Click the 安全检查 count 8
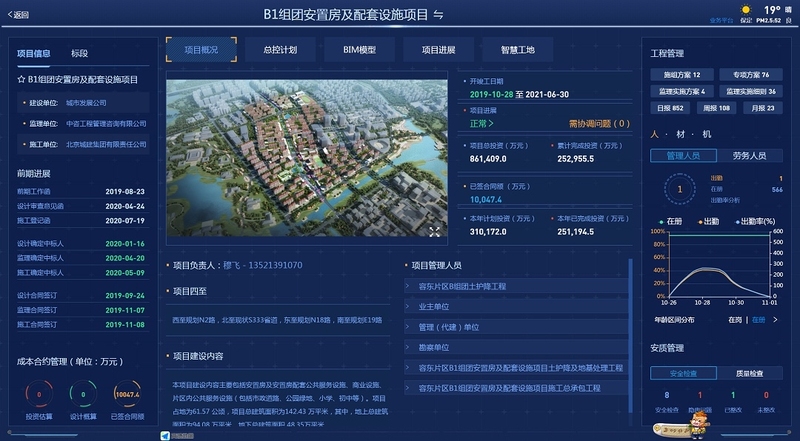Image resolution: width=800 pixels, height=441 pixels. point(667,395)
